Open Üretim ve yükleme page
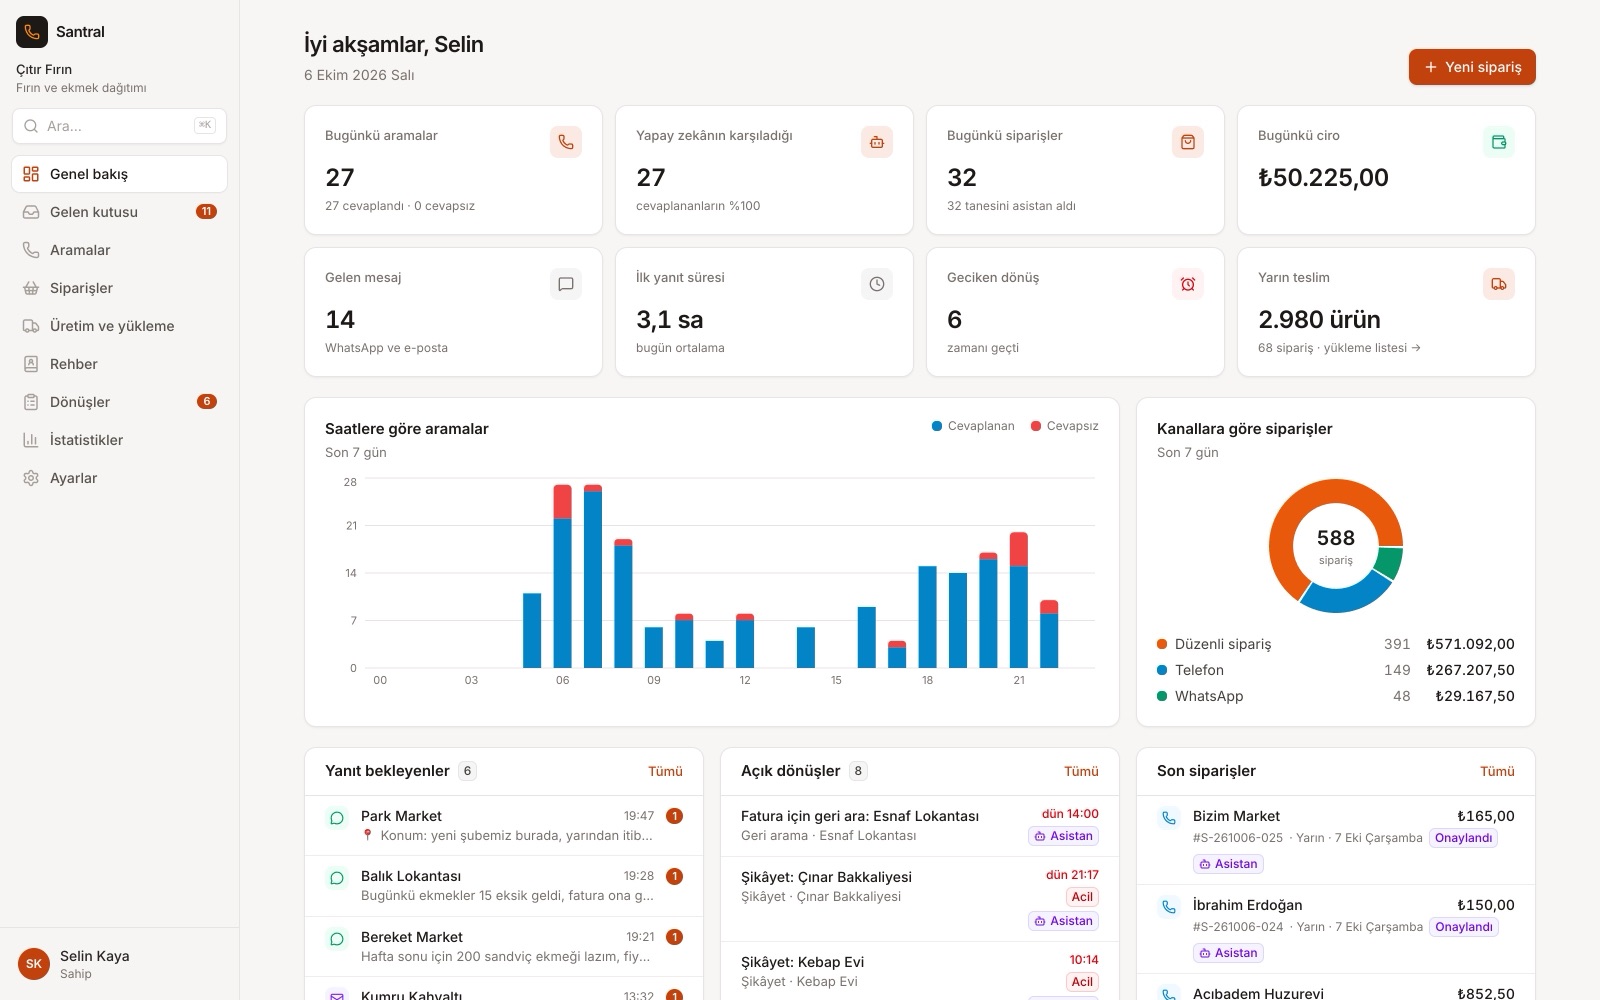 pos(120,326)
